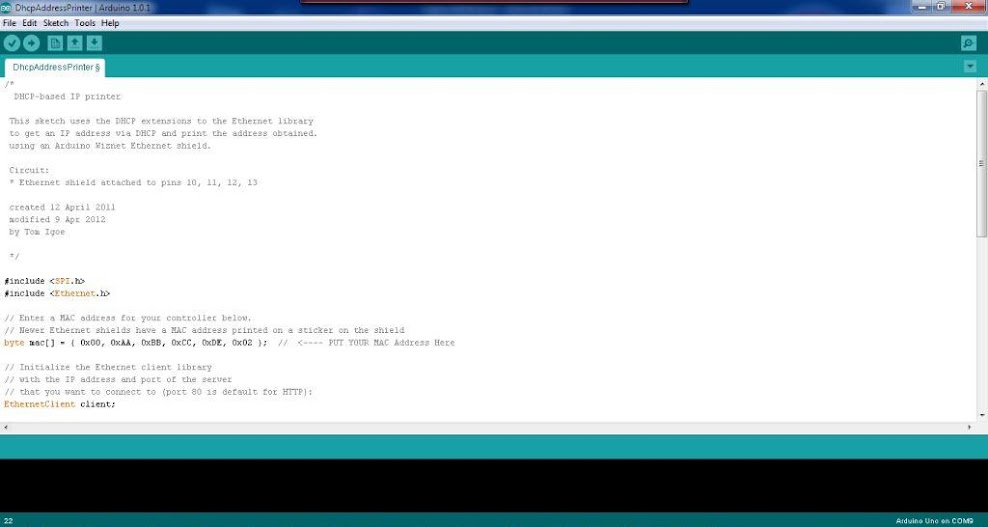Select the DhcpAddressPrinter sketch tab
The height and width of the screenshot is (527, 988).
55,67
